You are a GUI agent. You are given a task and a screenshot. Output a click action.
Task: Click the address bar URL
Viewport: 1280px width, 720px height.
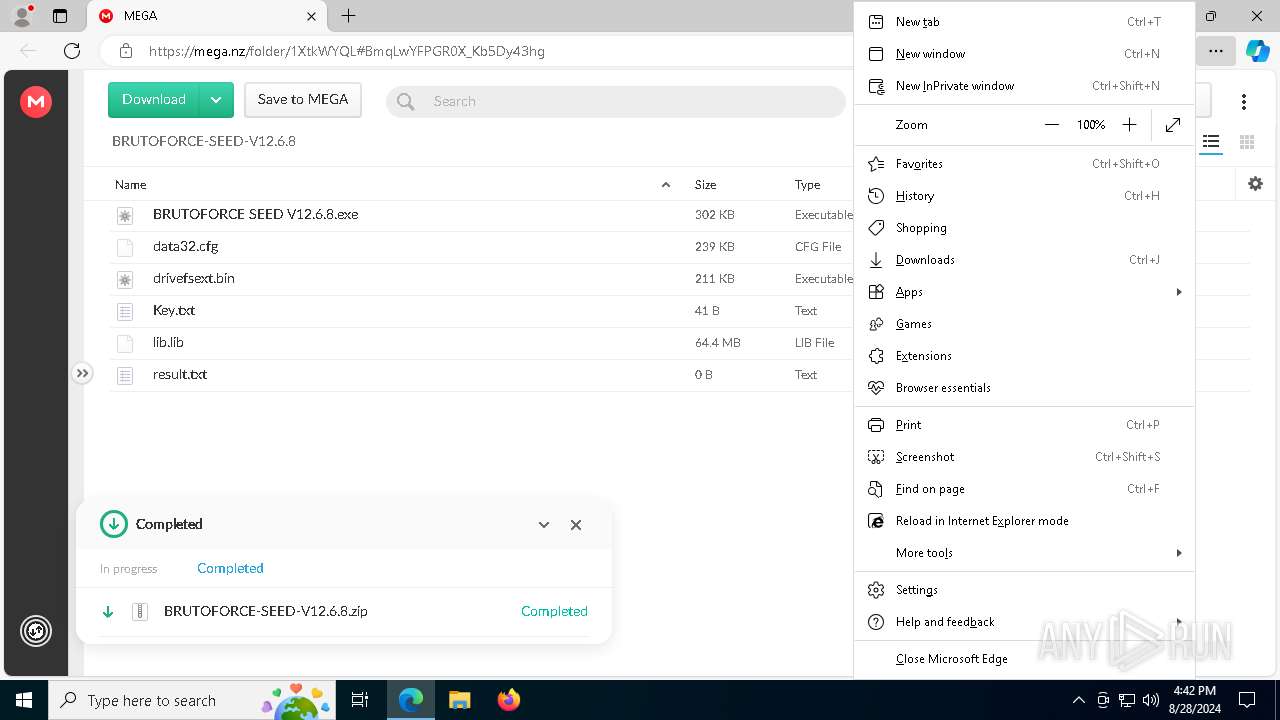(x=347, y=51)
